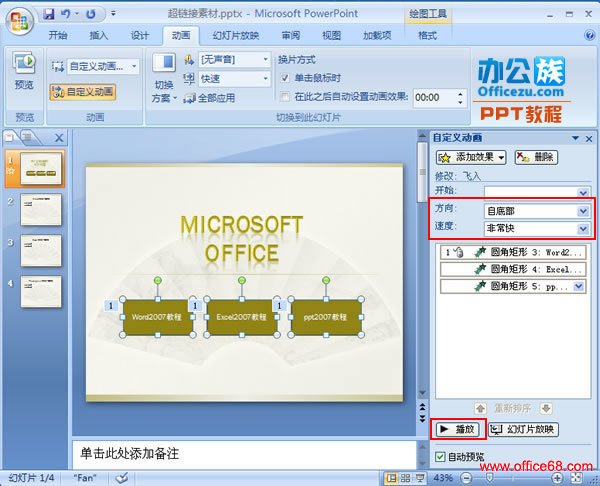Screen dimensions: 600x486
Task: Open the help question mark icon
Action: (589, 36)
